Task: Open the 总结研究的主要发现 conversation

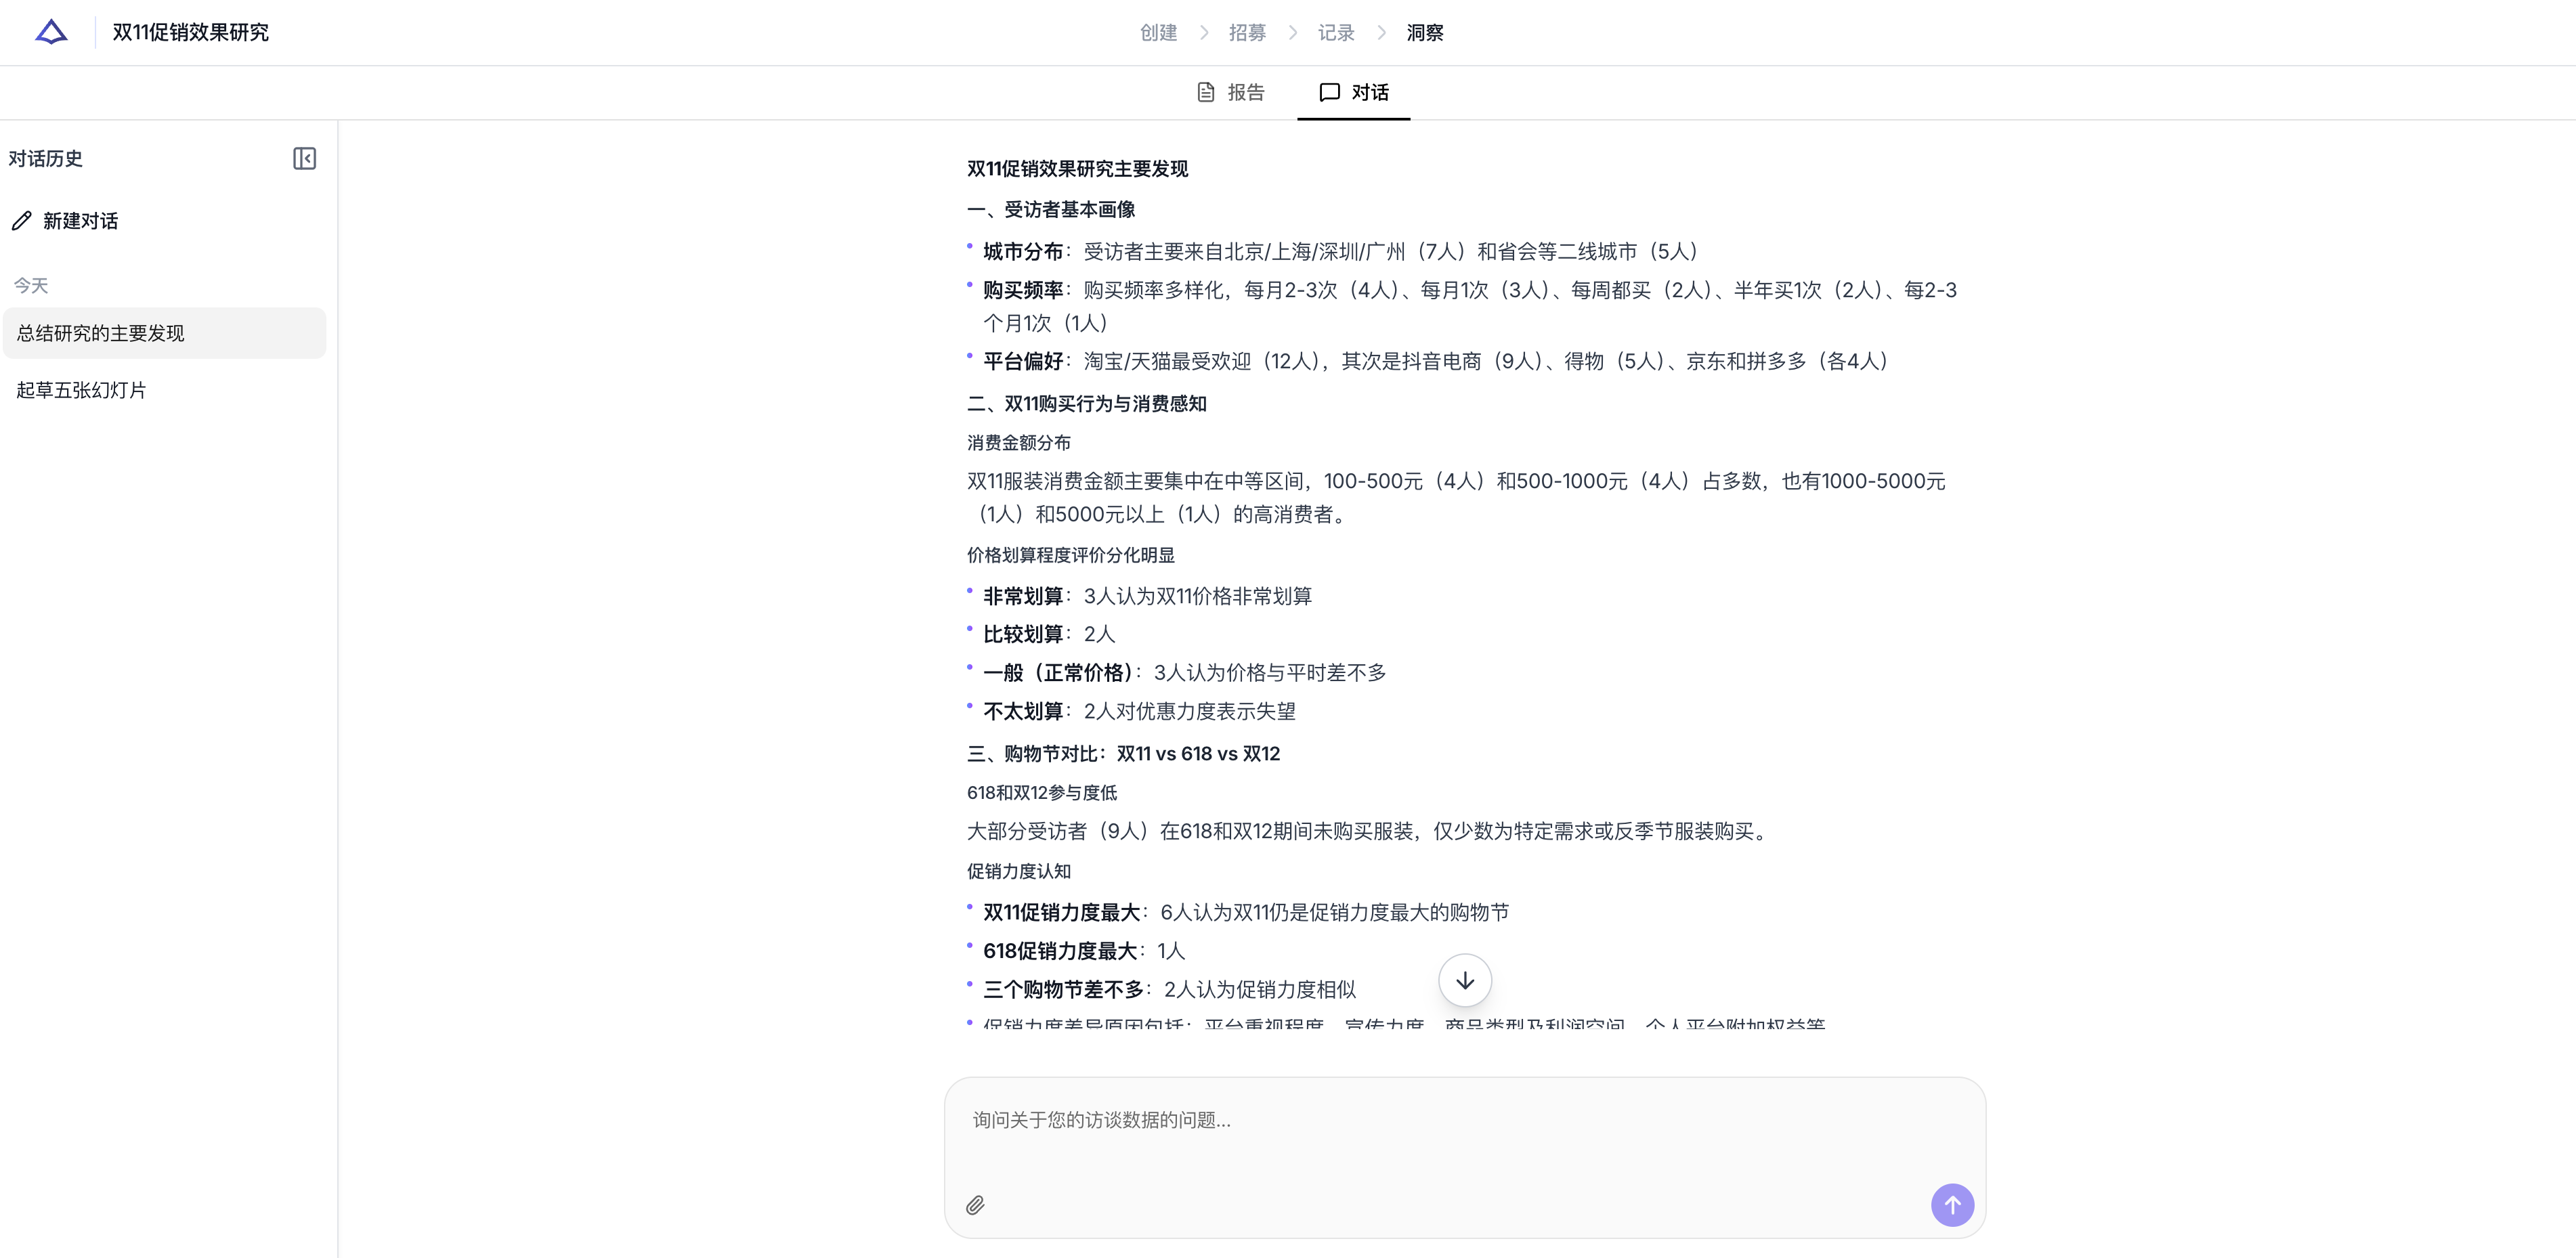Action: point(165,333)
